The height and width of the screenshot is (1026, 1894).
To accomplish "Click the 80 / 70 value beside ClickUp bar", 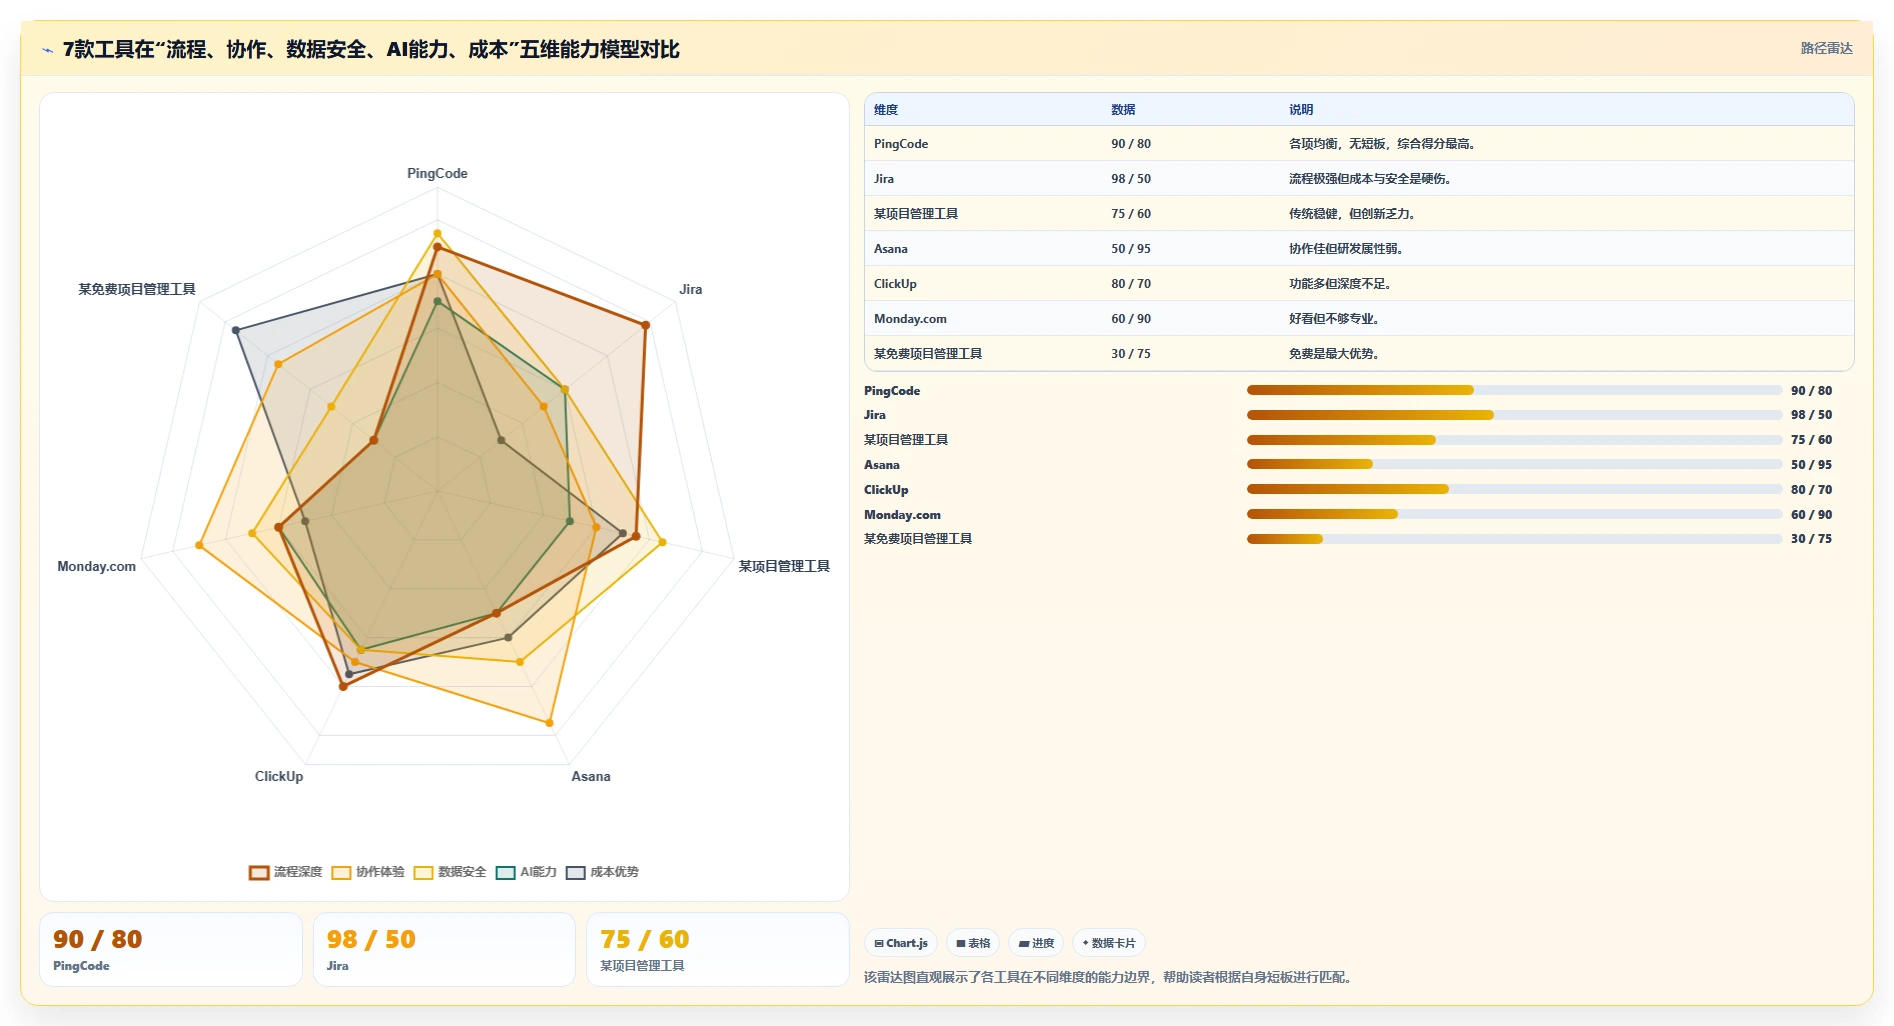I will click(x=1811, y=490).
